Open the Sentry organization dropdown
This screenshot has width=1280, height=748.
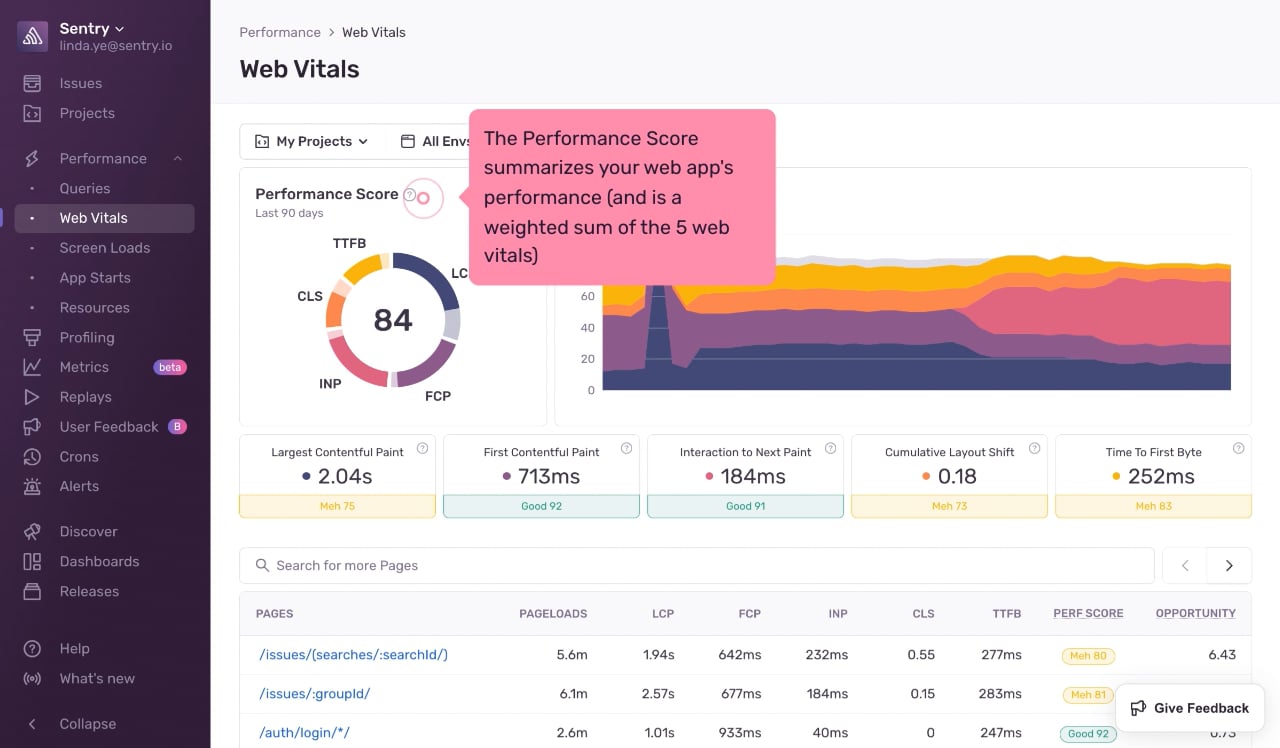[x=92, y=29]
